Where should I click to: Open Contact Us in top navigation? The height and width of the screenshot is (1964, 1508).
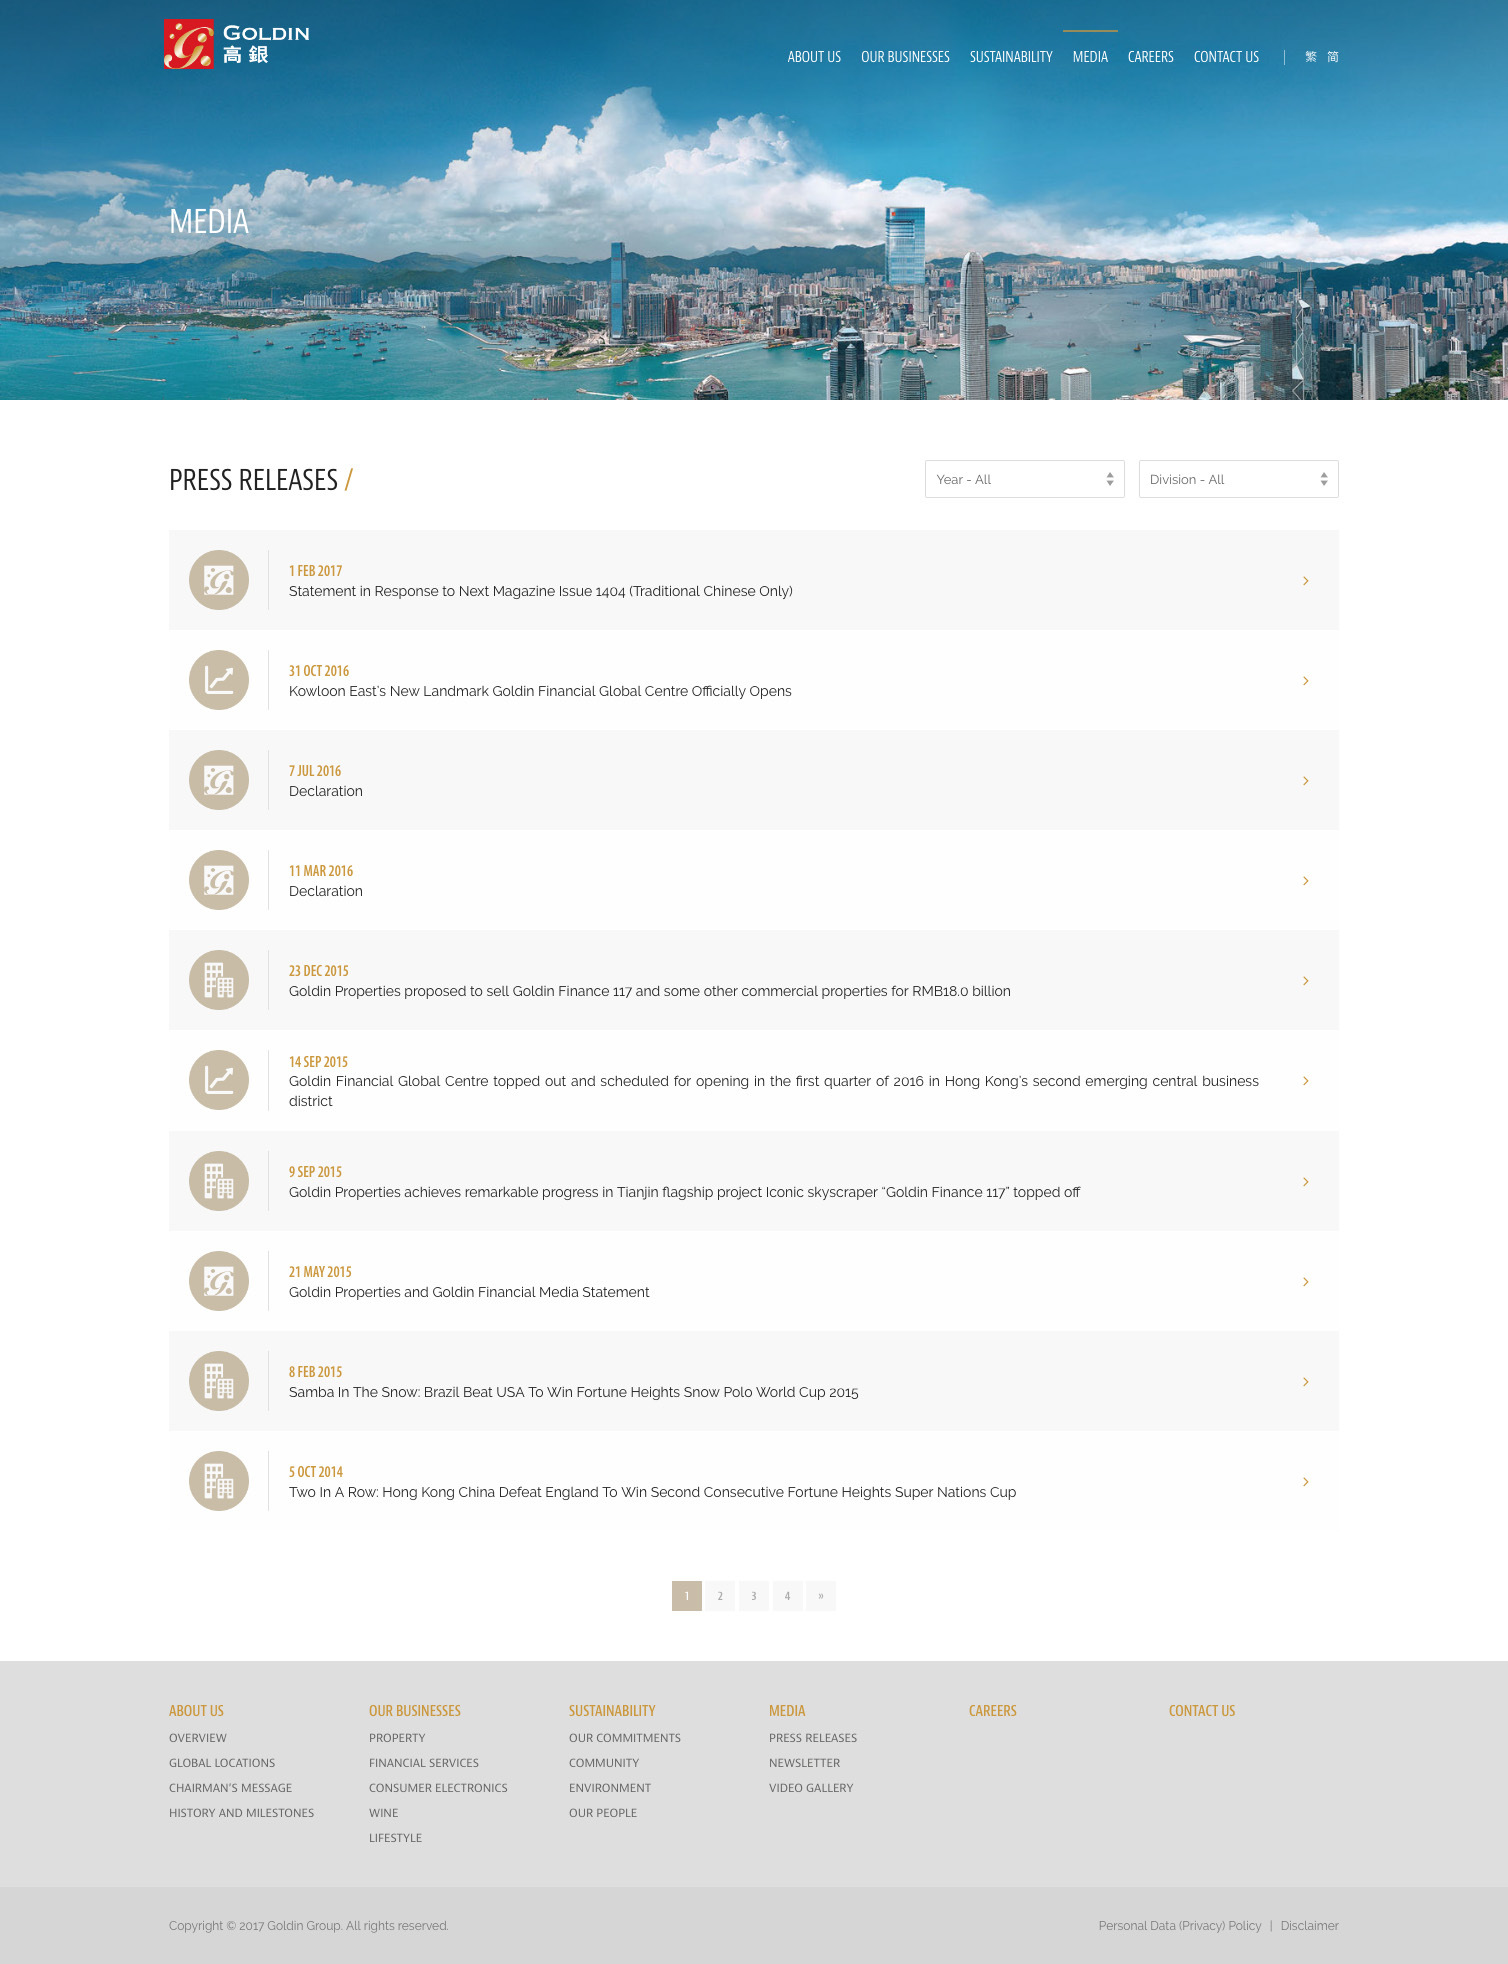tap(1226, 57)
